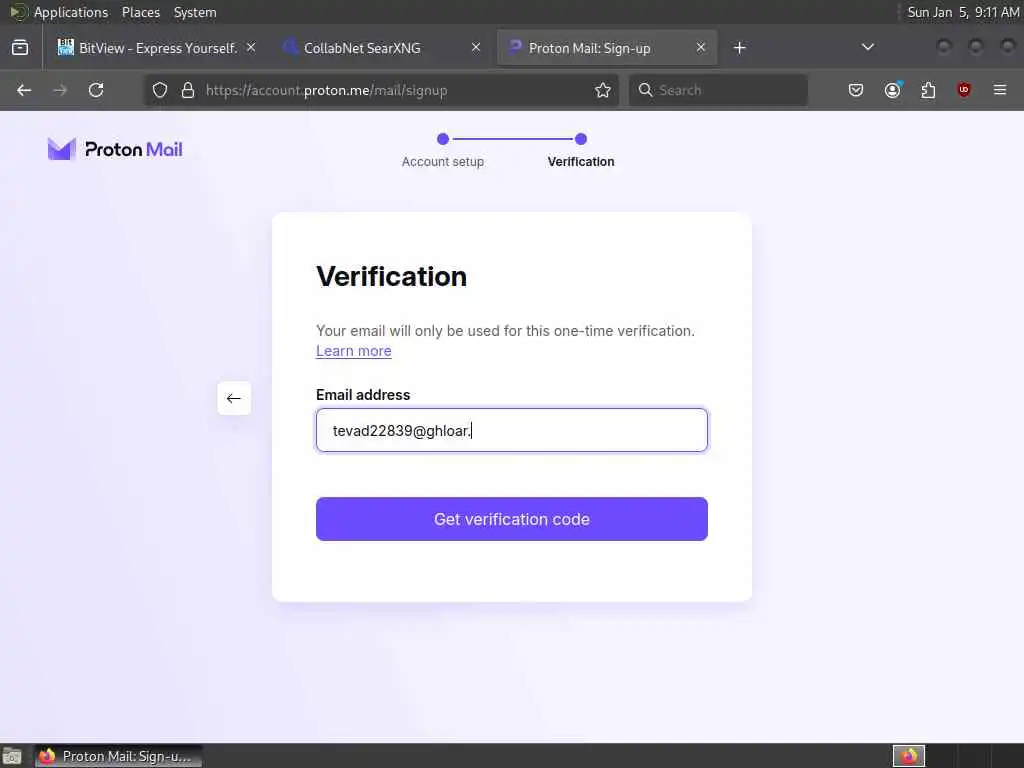The height and width of the screenshot is (768, 1024).
Task: Click the Firefox workspace switcher thumbnail
Action: coord(909,756)
